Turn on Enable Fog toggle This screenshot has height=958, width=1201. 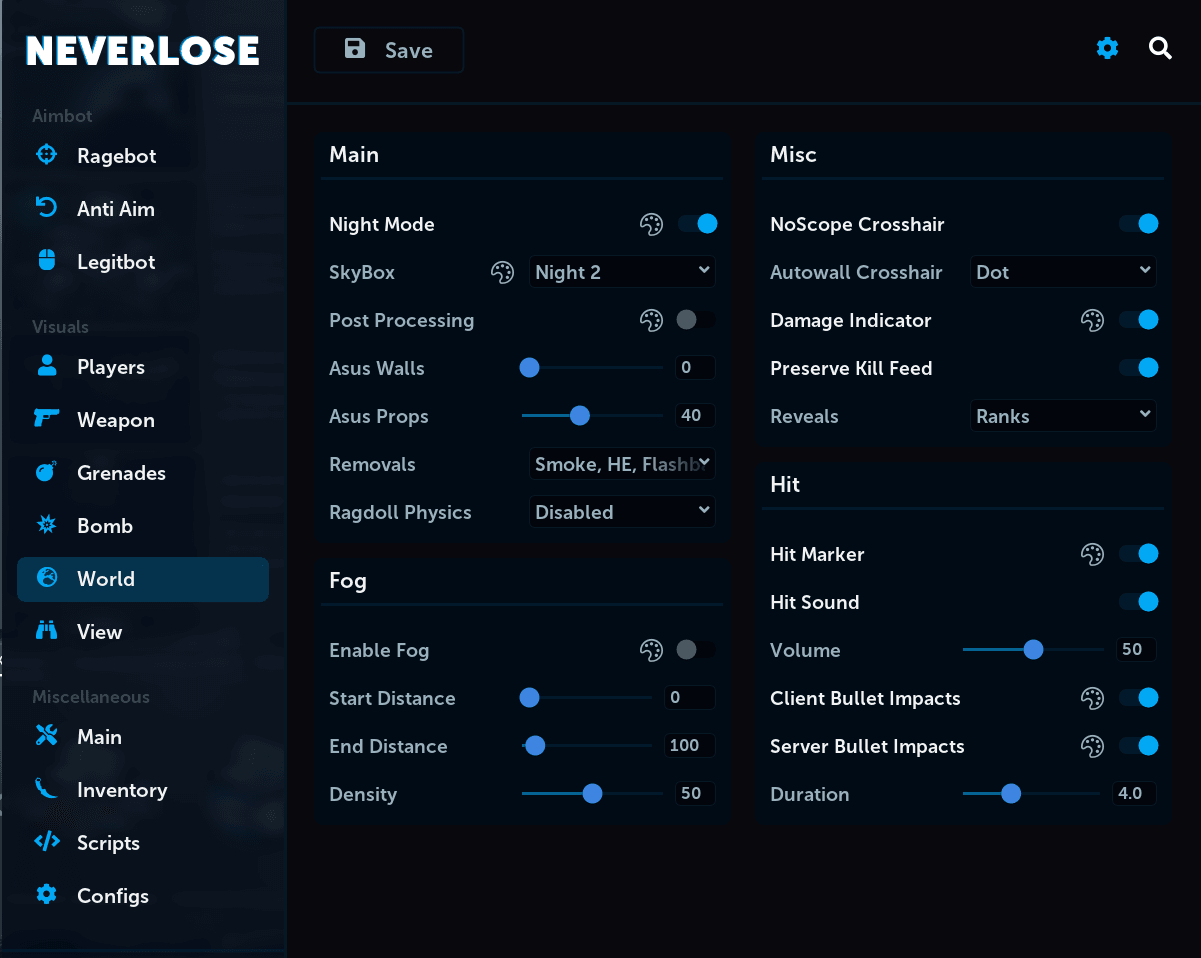697,650
